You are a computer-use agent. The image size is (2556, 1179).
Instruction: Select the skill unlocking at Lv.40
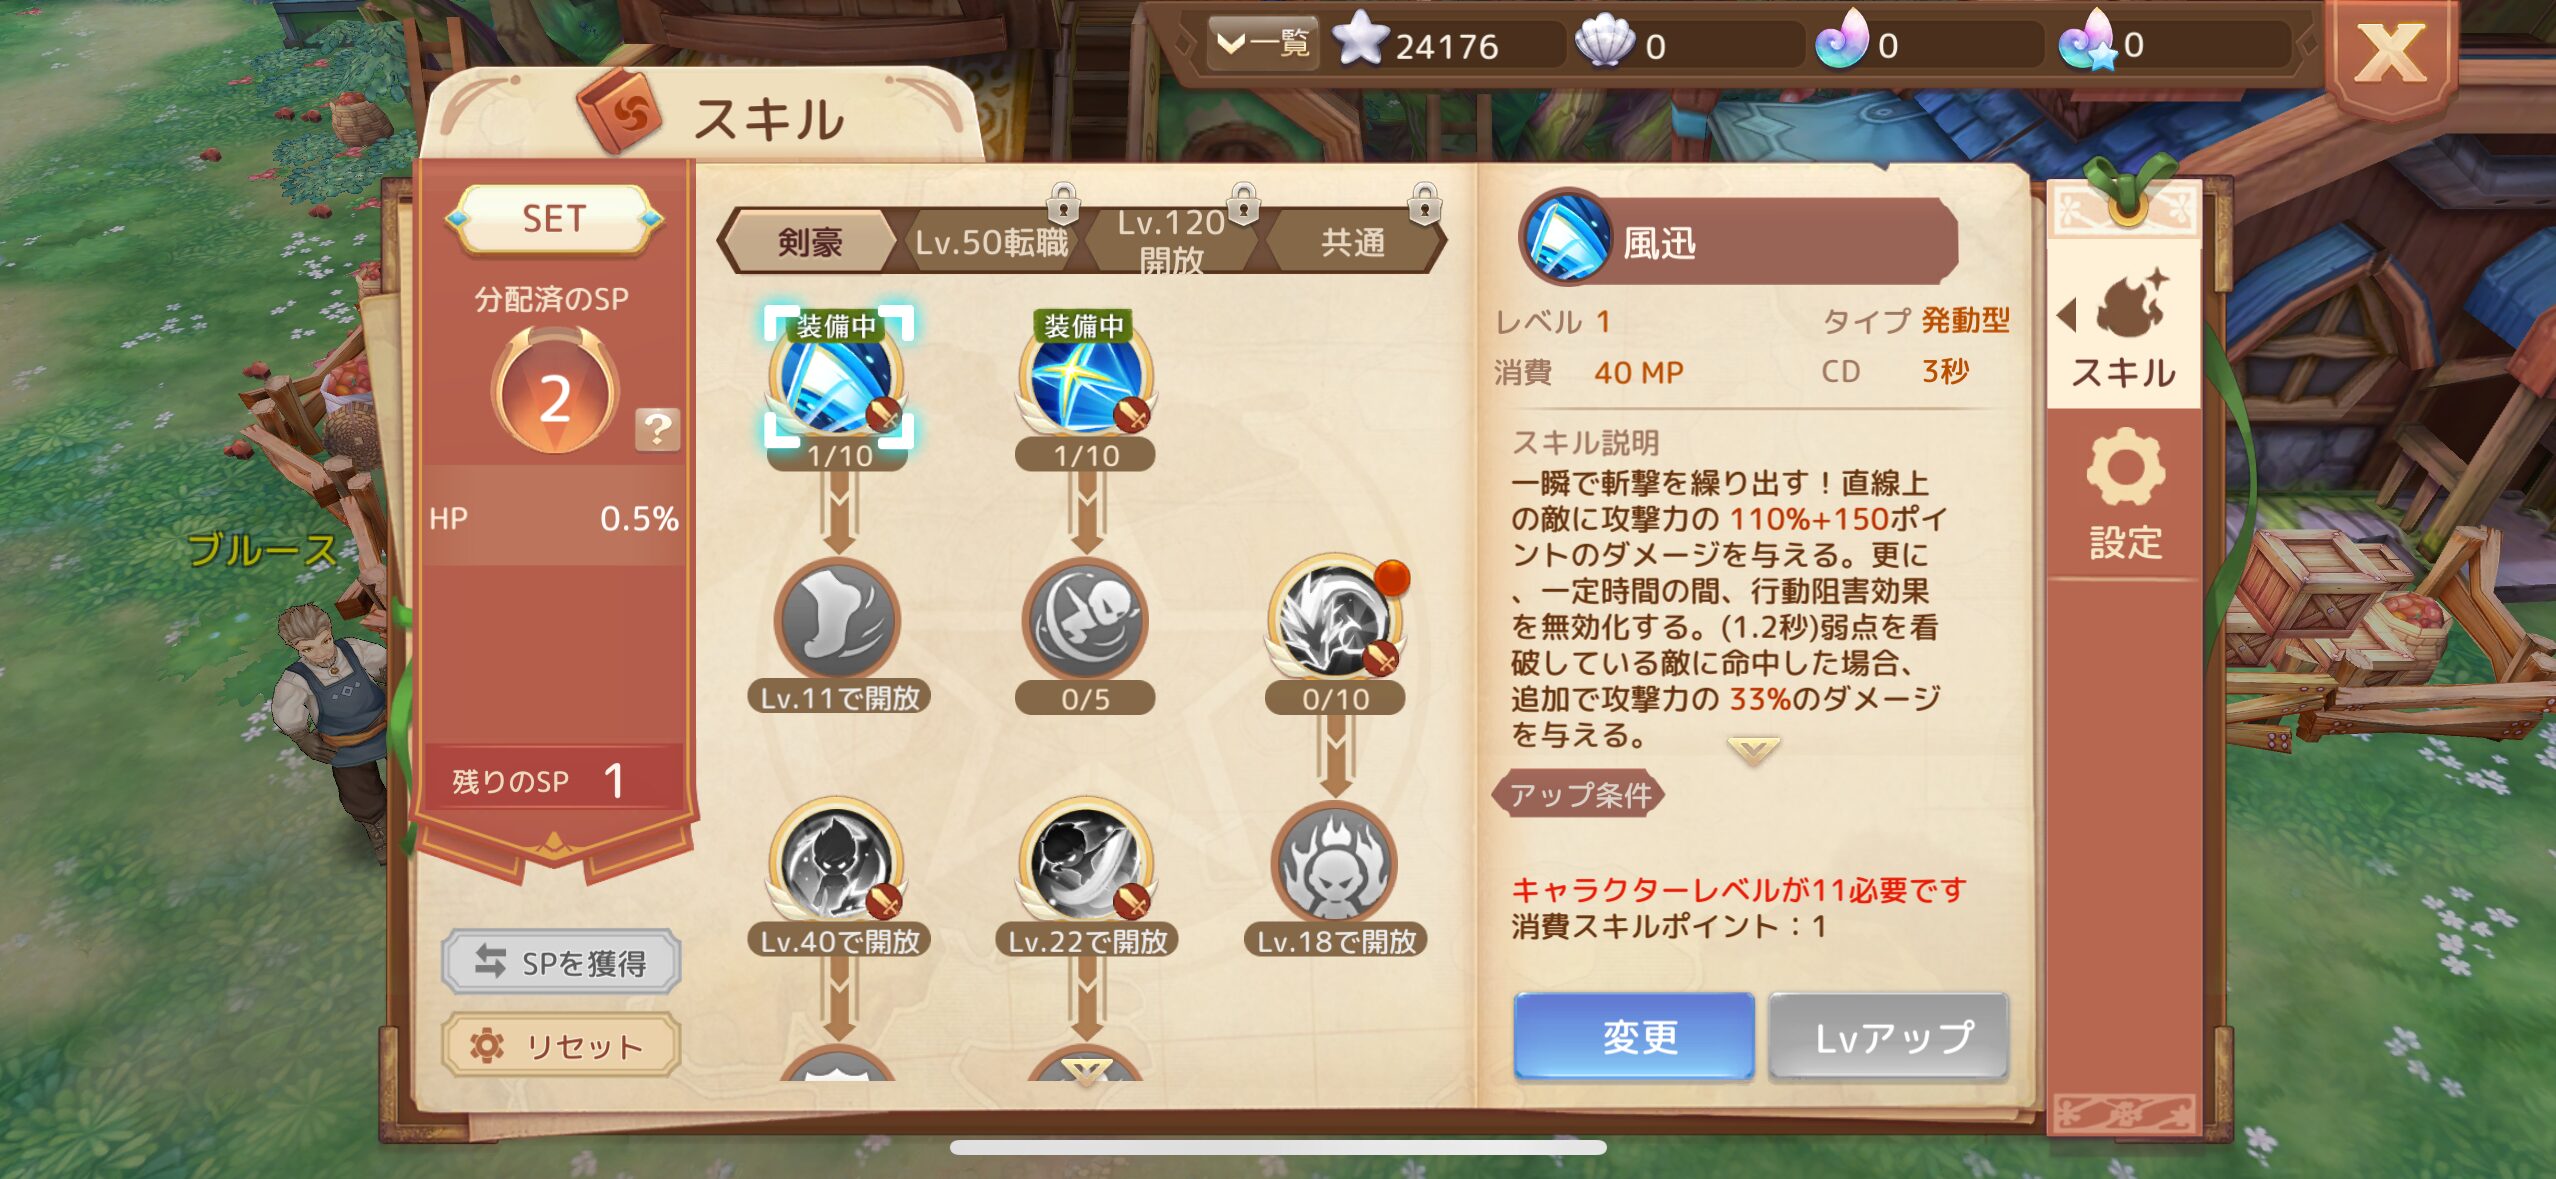click(838, 862)
